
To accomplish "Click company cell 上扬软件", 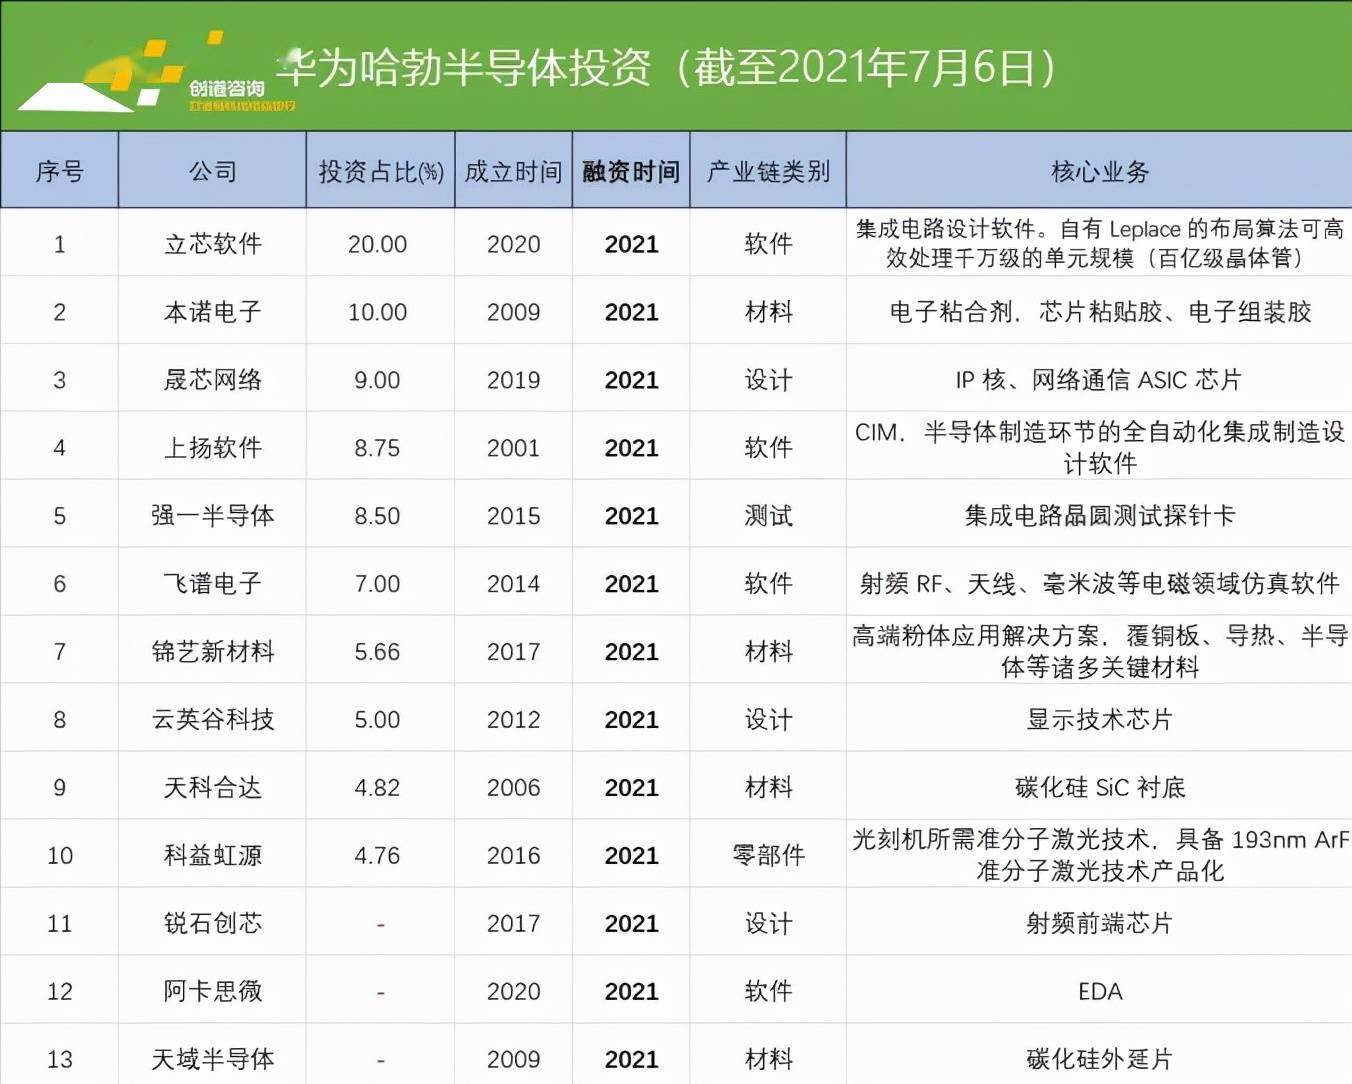I will pyautogui.click(x=212, y=447).
